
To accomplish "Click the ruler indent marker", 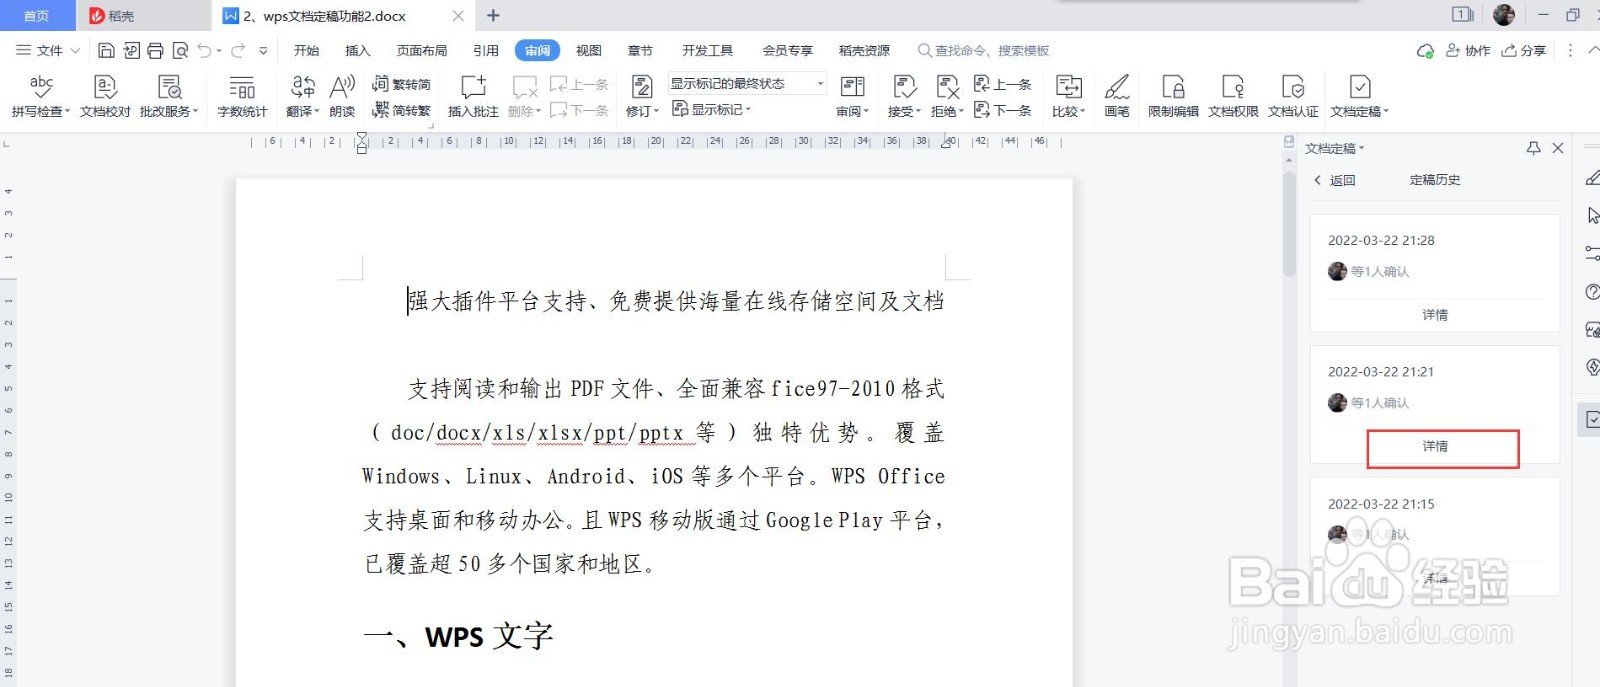I will 361,143.
